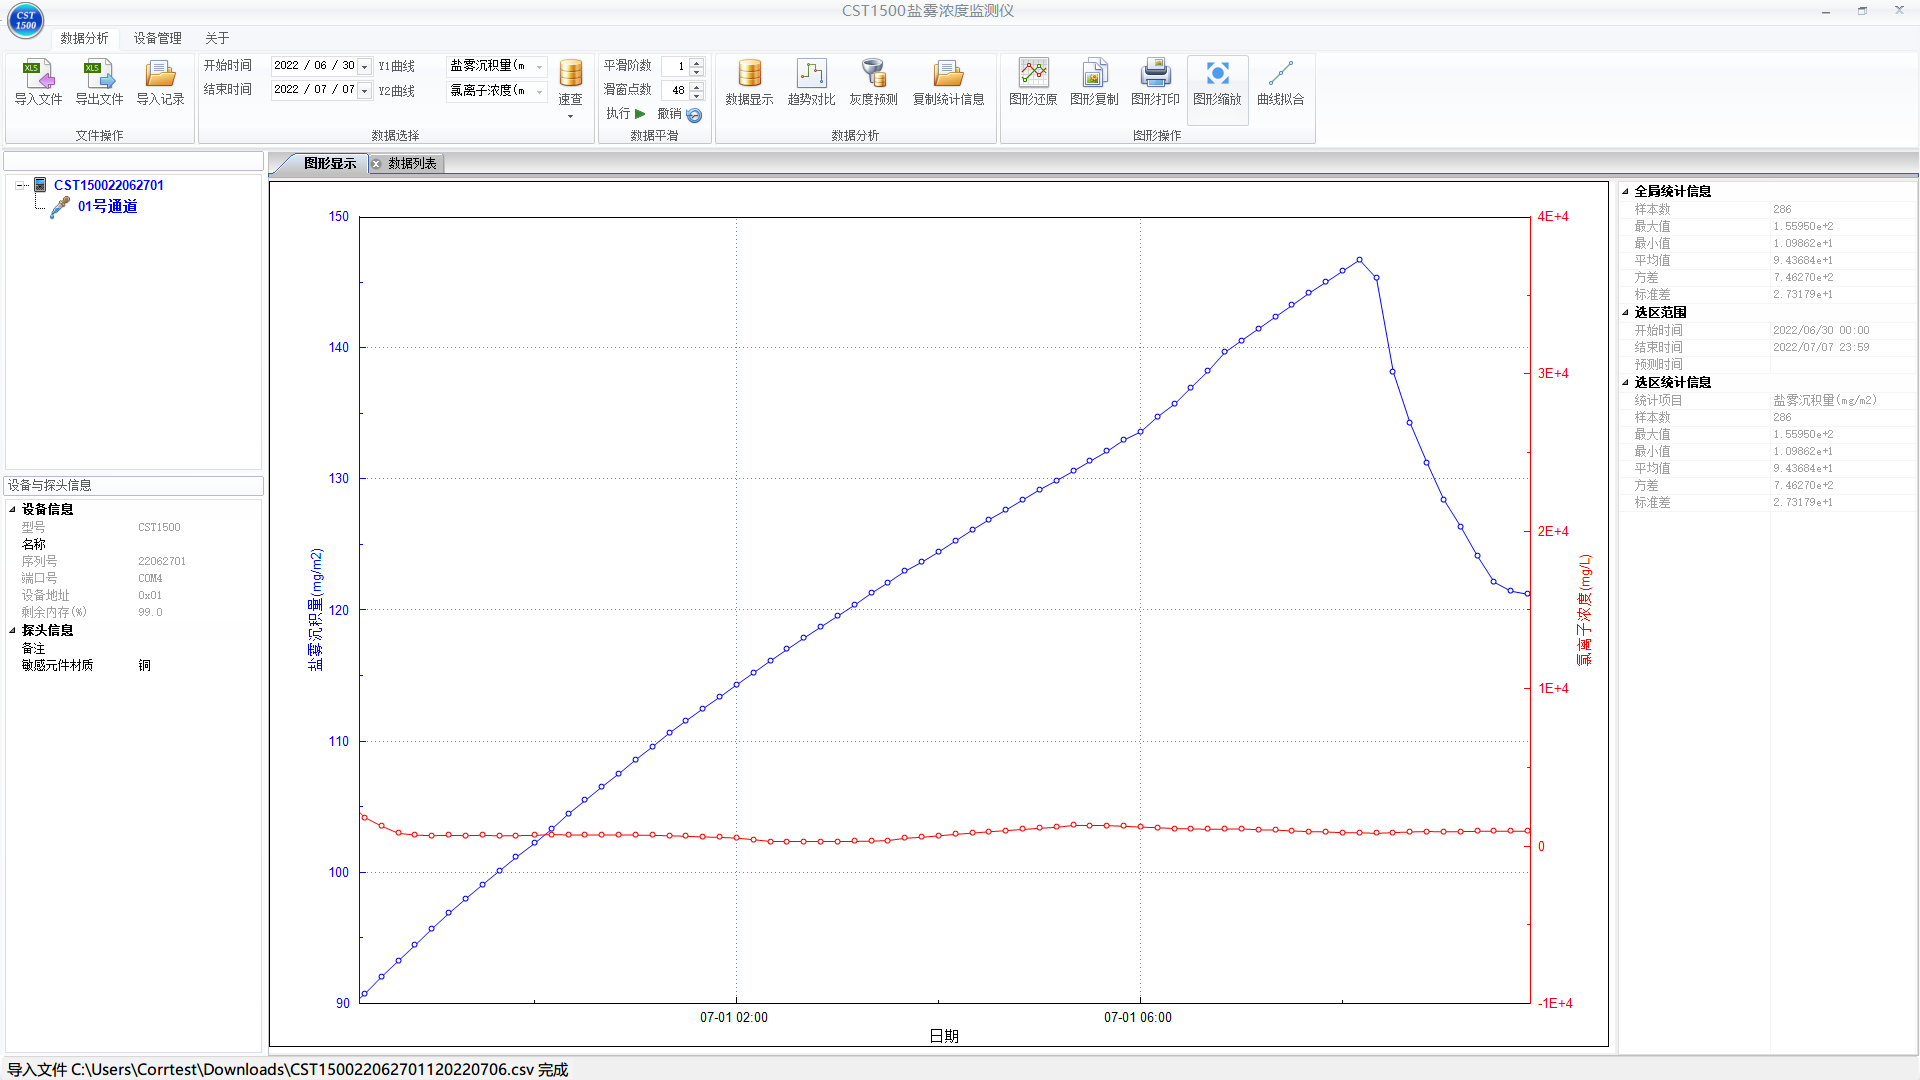Click the probe icon beside 01号通道
1920x1080 pixels.
(x=60, y=207)
